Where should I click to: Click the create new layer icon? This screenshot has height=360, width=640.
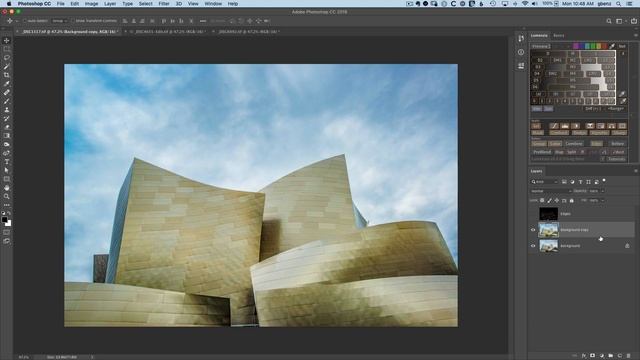point(620,356)
